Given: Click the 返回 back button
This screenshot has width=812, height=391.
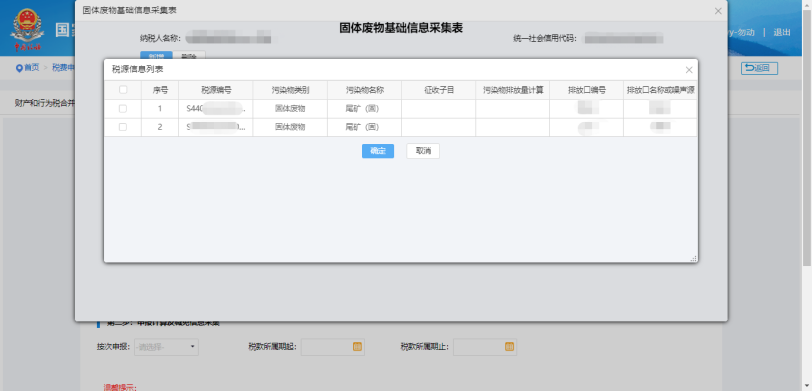Looking at the screenshot, I should (x=759, y=68).
